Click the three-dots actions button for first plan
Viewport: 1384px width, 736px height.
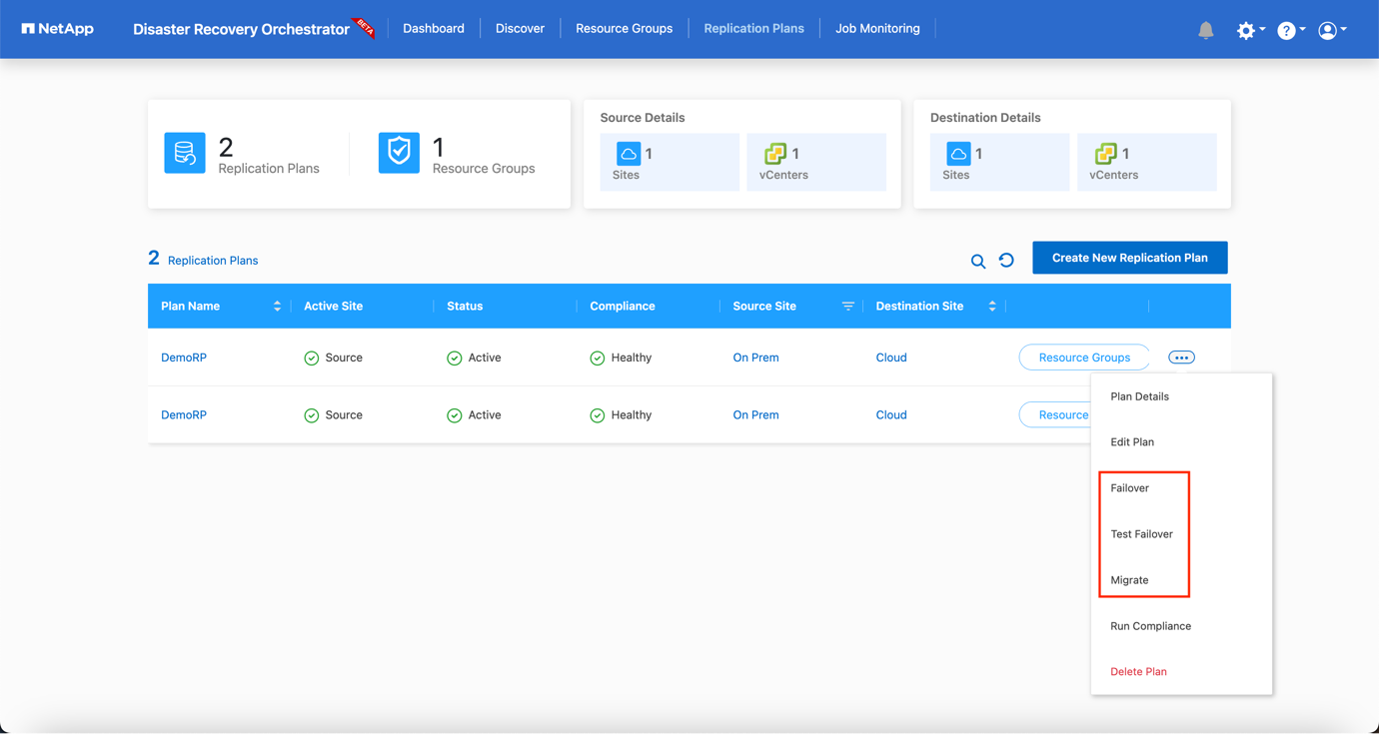[1181, 357]
